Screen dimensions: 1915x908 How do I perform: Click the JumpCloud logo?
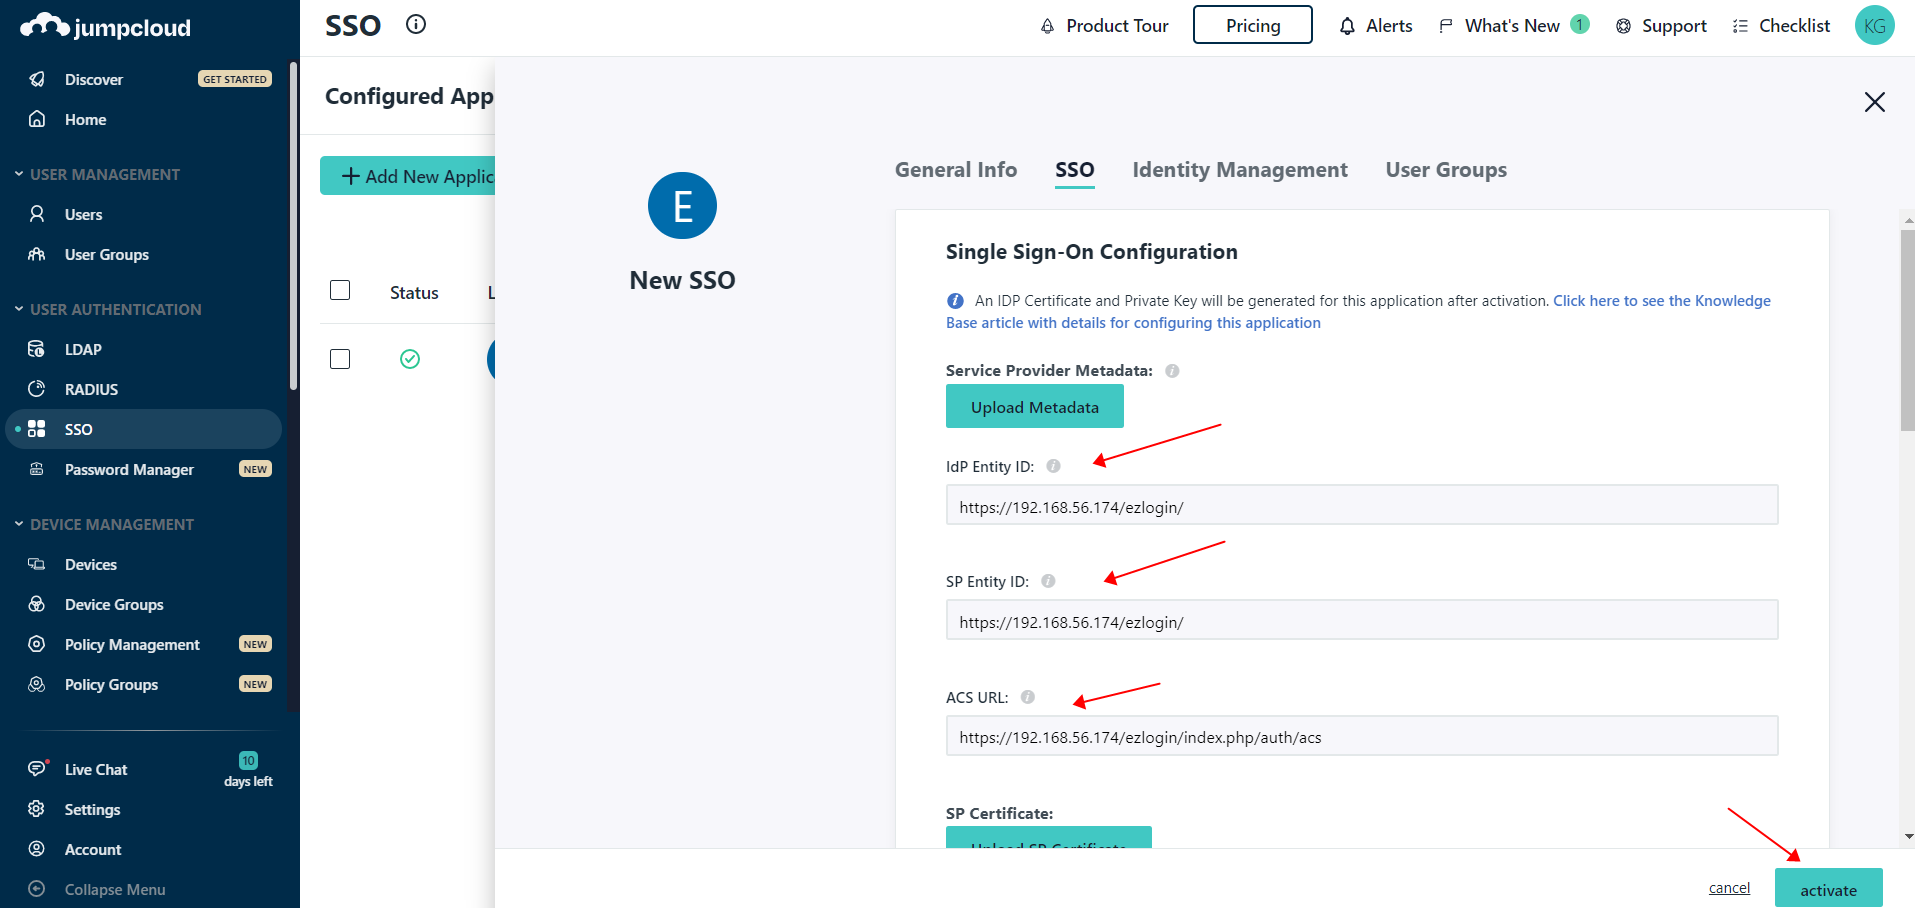(x=105, y=27)
